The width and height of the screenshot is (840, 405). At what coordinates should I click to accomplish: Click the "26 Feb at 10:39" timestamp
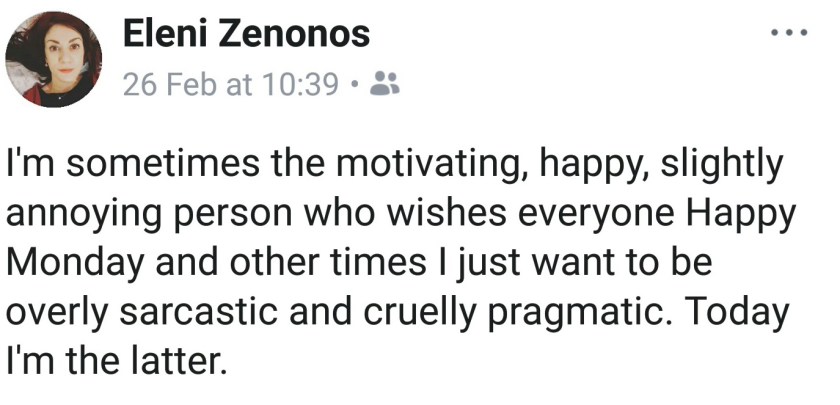tap(231, 86)
